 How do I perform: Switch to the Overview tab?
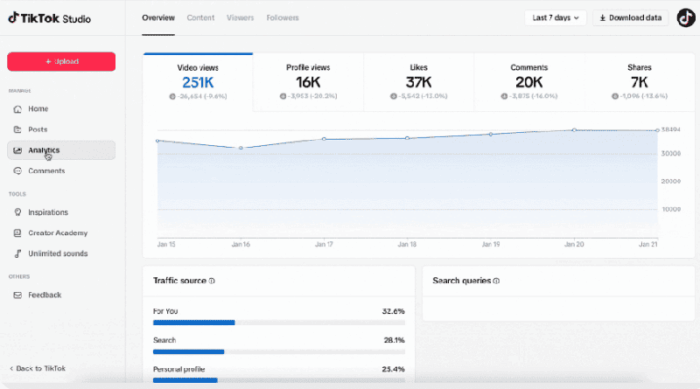(158, 18)
